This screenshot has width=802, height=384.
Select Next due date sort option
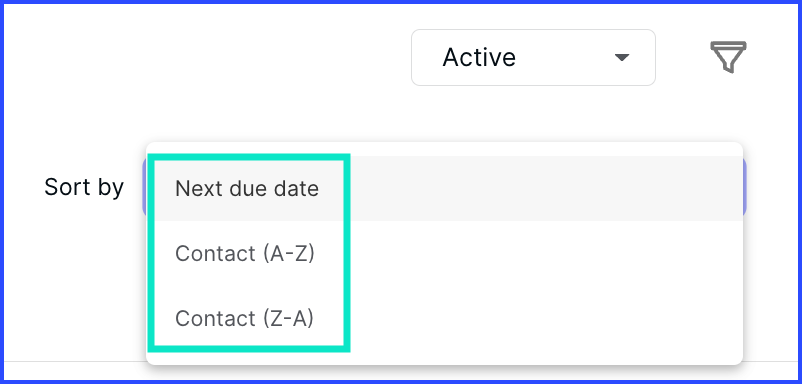(x=444, y=189)
